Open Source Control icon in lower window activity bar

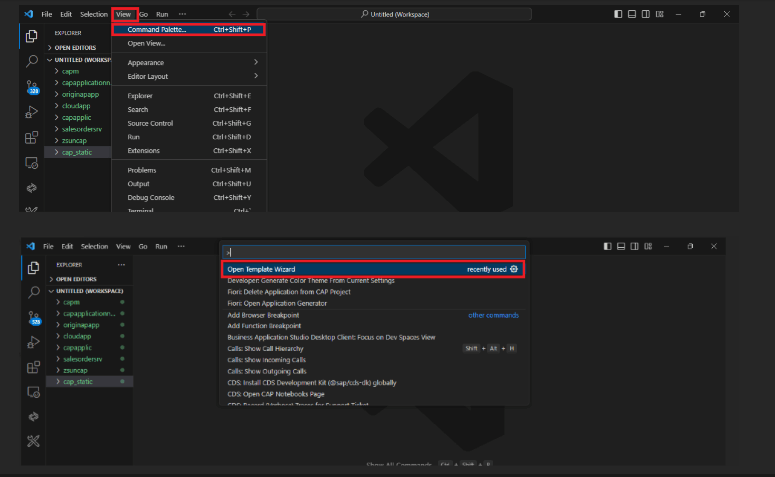pos(34,318)
